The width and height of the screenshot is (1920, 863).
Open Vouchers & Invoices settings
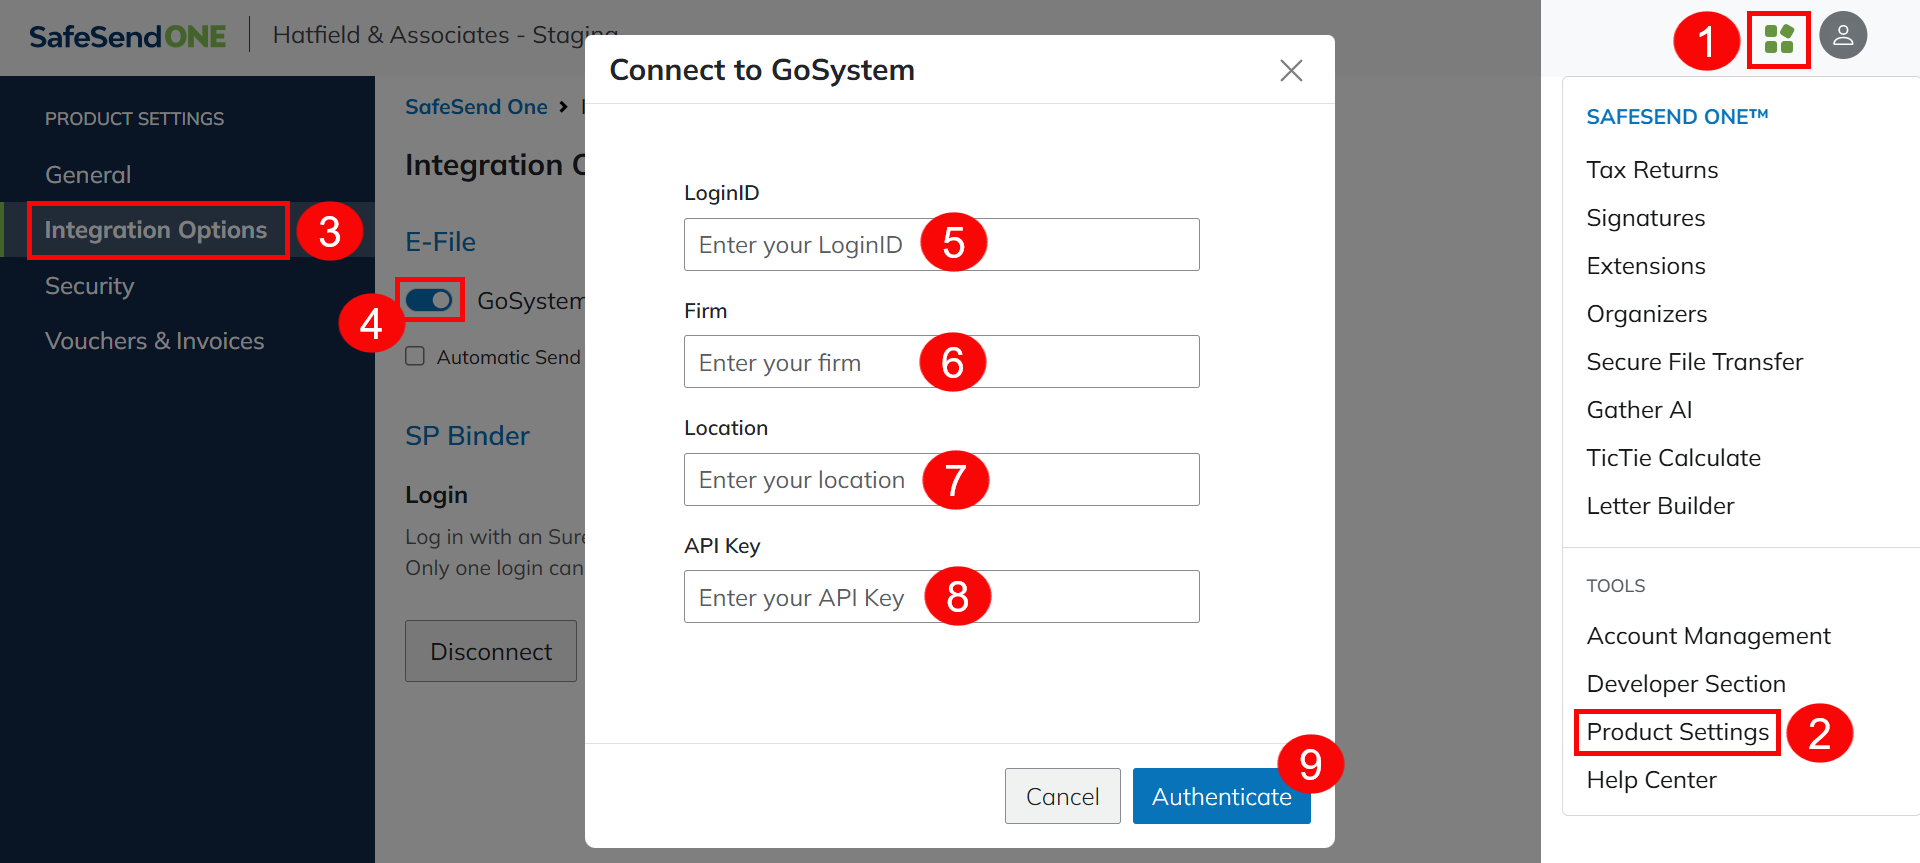coord(154,341)
